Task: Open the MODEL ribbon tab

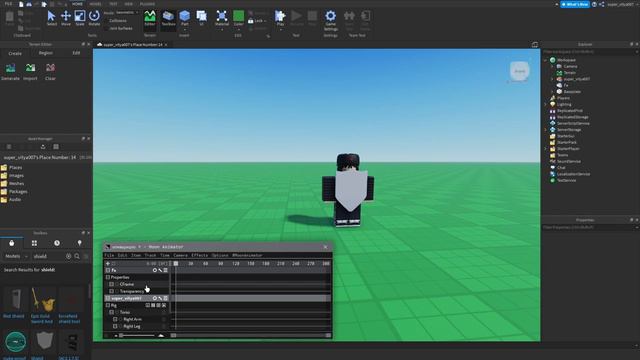Action: pyautogui.click(x=95, y=4)
